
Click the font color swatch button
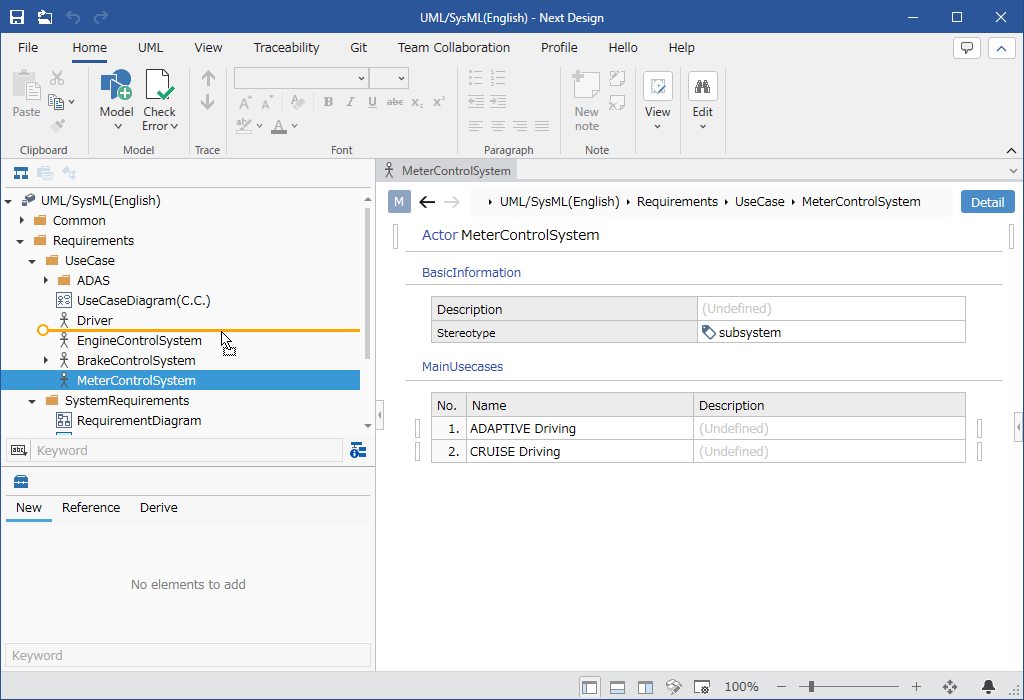click(x=279, y=125)
